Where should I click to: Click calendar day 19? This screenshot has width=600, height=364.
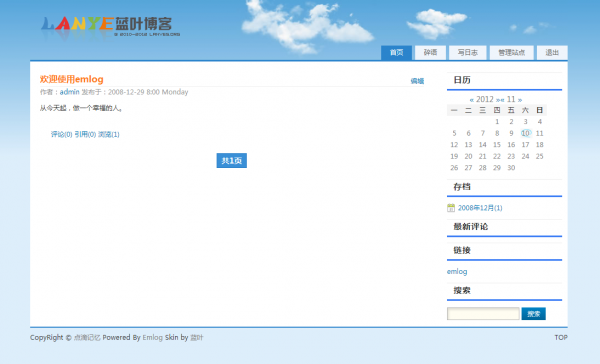(x=454, y=156)
